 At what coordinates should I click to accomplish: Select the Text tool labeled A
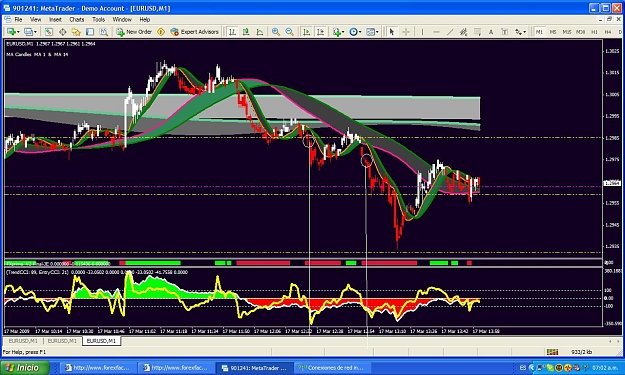click(491, 32)
